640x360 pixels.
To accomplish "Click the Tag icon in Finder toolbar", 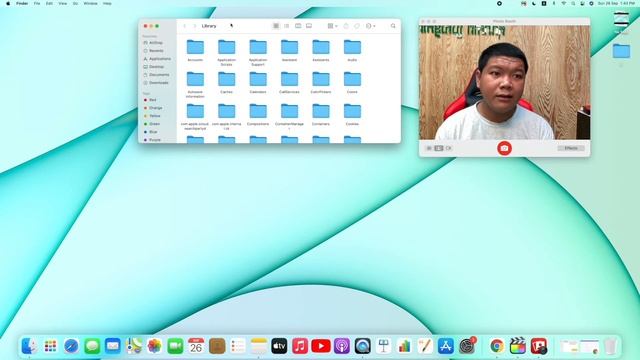I will coord(357,26).
